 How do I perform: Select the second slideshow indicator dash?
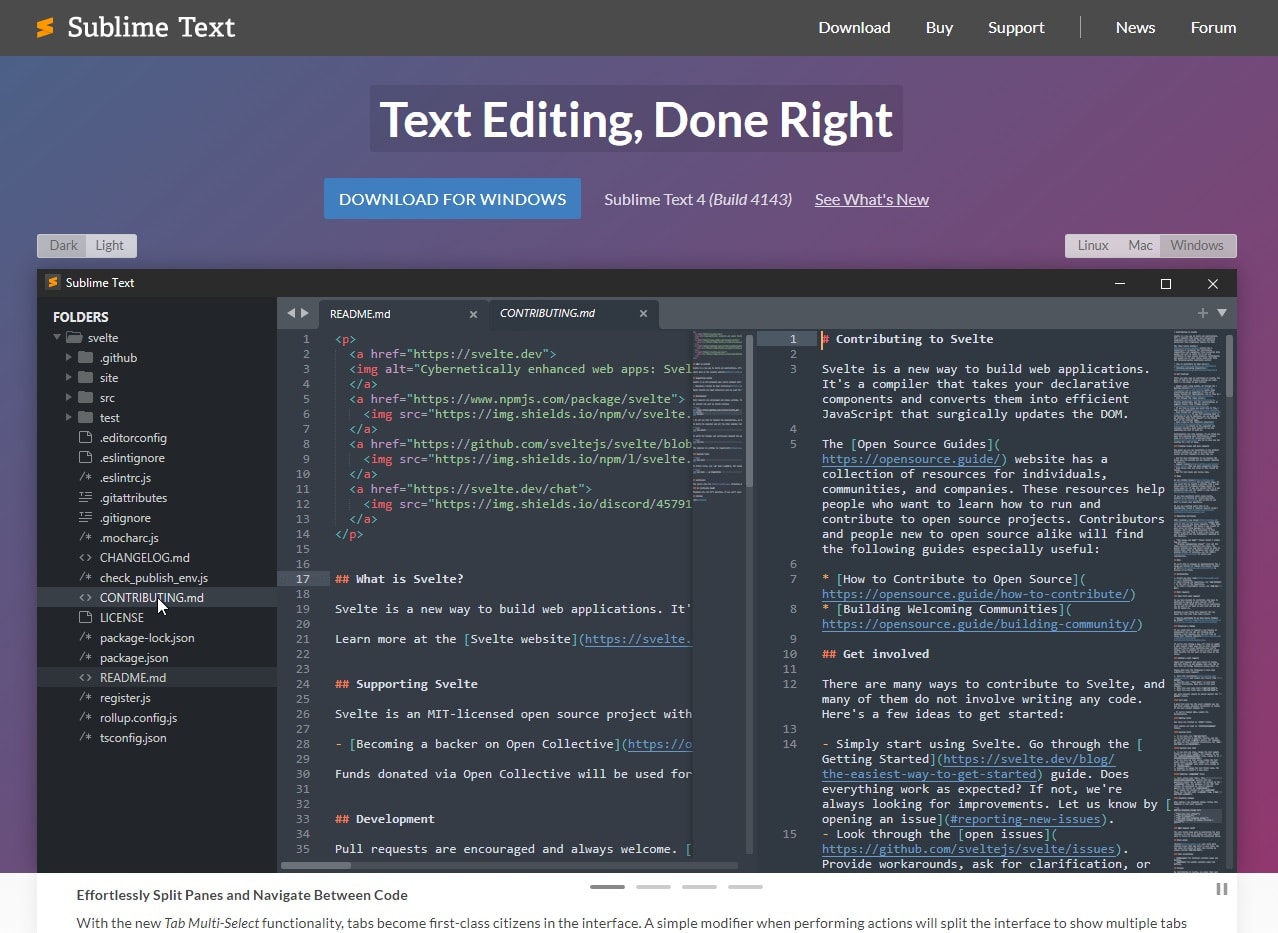653,887
